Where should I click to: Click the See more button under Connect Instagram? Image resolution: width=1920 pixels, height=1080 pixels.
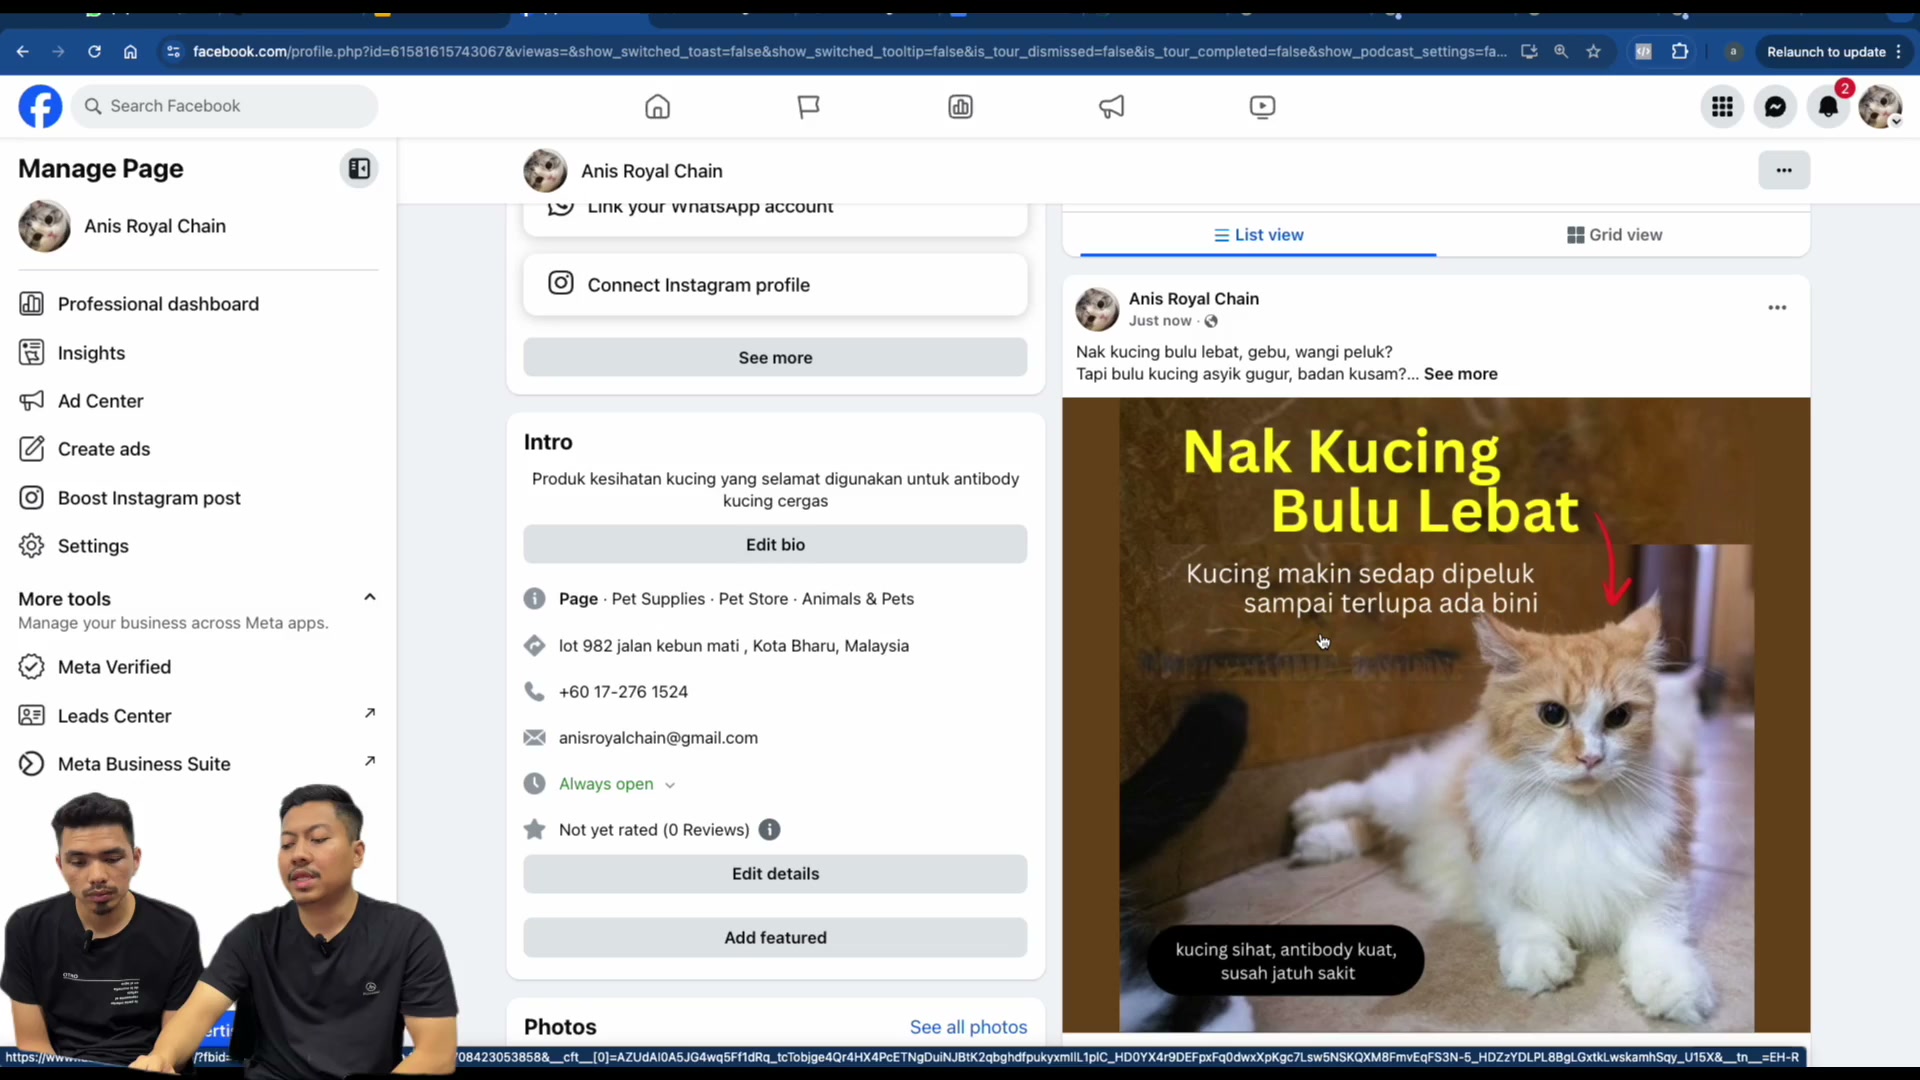pos(775,358)
